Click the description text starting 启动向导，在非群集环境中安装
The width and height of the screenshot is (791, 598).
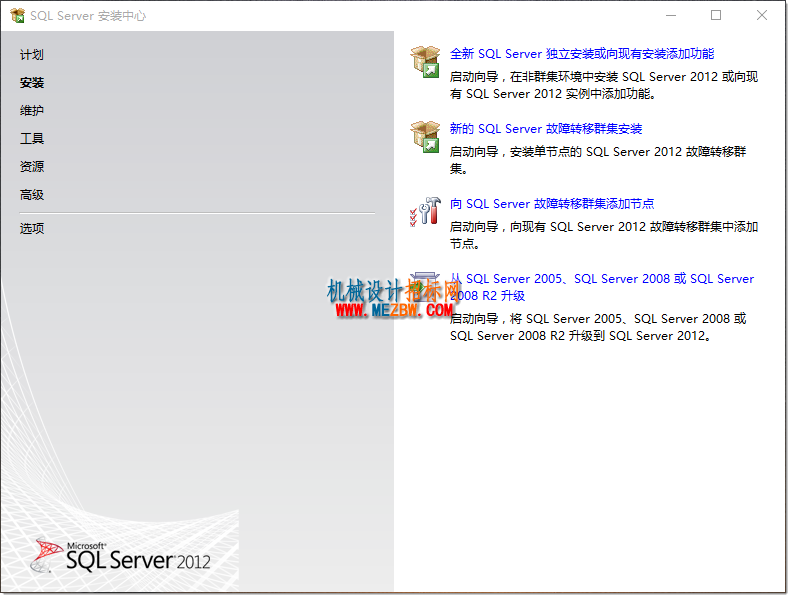coord(604,85)
